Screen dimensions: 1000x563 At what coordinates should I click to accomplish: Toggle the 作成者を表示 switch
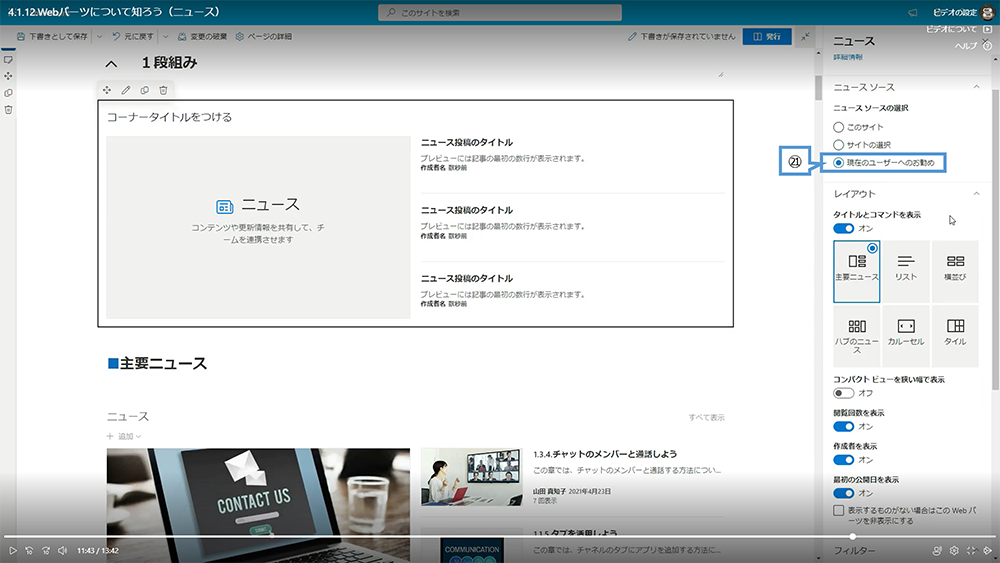coord(844,460)
